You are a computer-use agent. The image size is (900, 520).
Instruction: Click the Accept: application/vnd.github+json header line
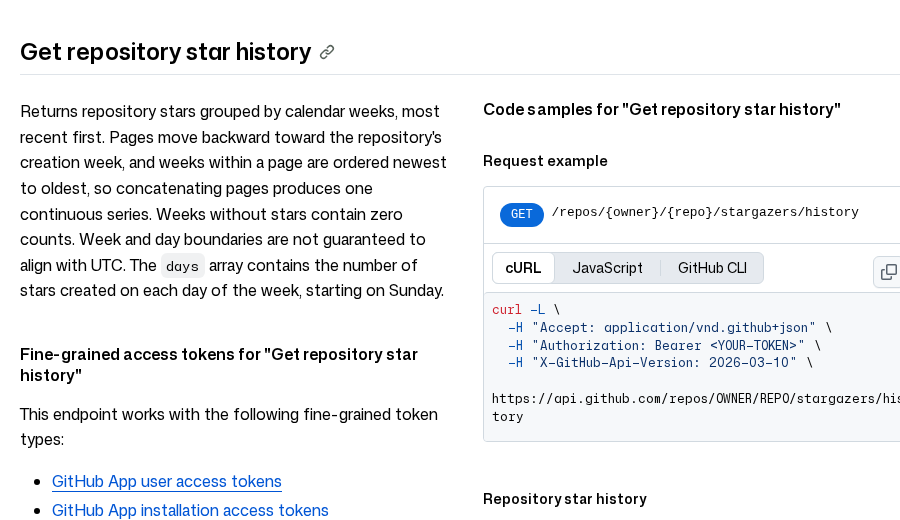(669, 328)
